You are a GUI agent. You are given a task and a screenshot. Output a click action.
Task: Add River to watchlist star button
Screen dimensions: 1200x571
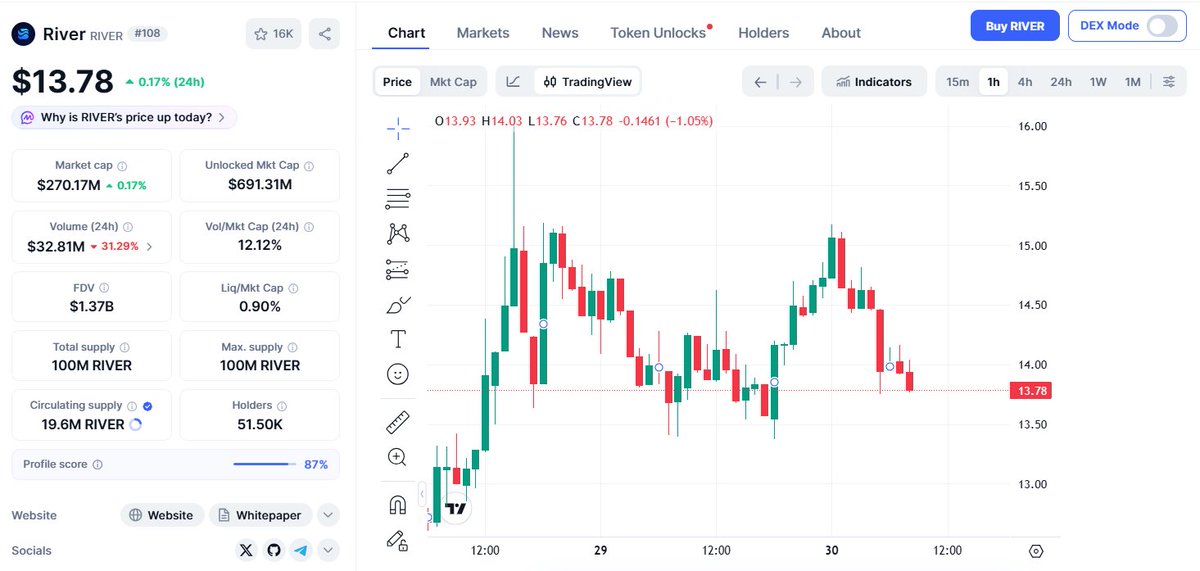[x=273, y=34]
